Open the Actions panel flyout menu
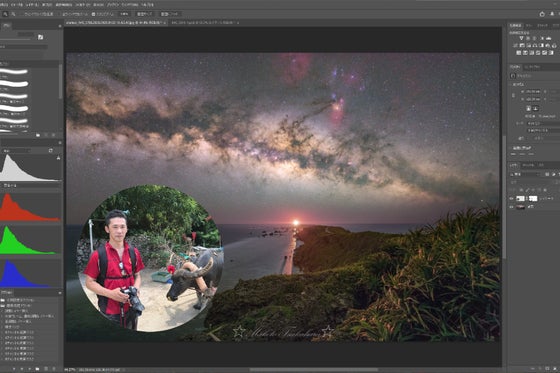 click(60, 293)
